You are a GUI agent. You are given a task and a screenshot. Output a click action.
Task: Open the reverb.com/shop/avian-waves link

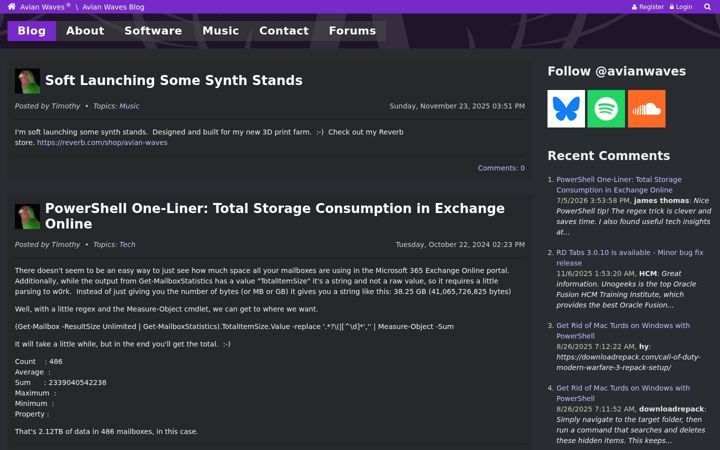click(102, 143)
